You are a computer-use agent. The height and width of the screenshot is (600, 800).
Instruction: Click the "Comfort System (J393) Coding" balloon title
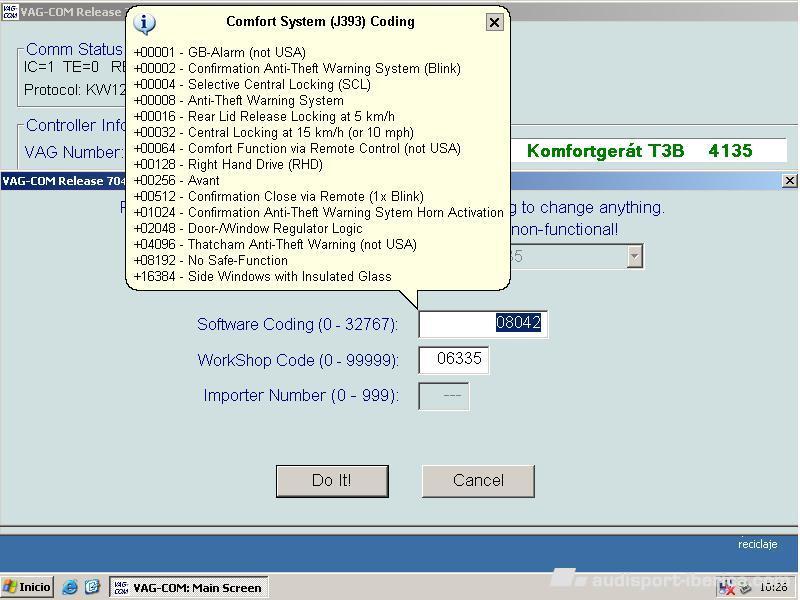click(x=320, y=21)
